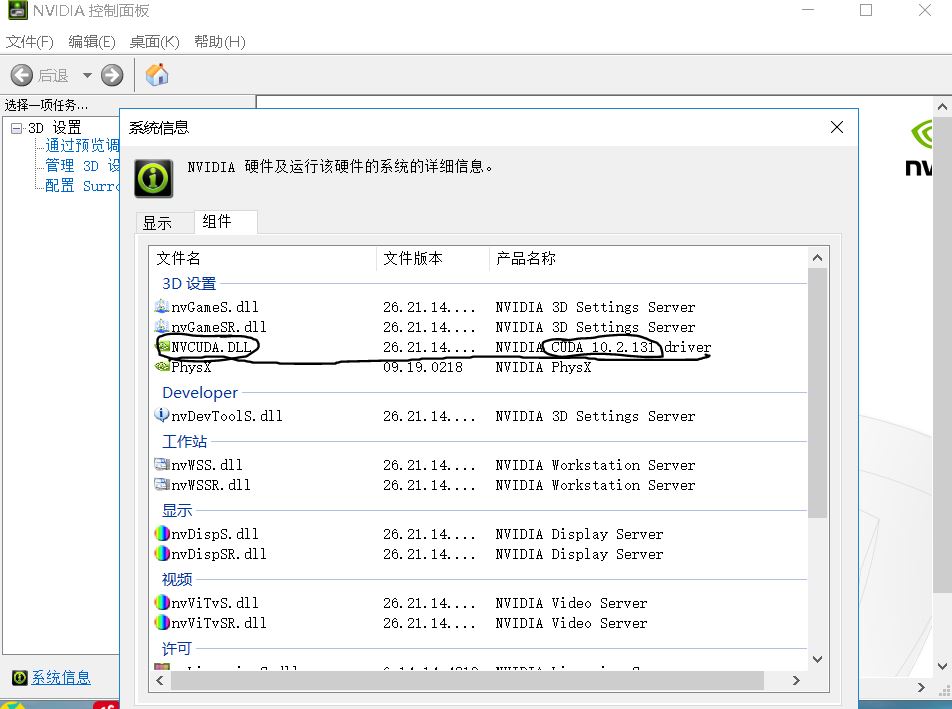Select the NVCUDA.DLL file icon
952x709 pixels.
162,347
